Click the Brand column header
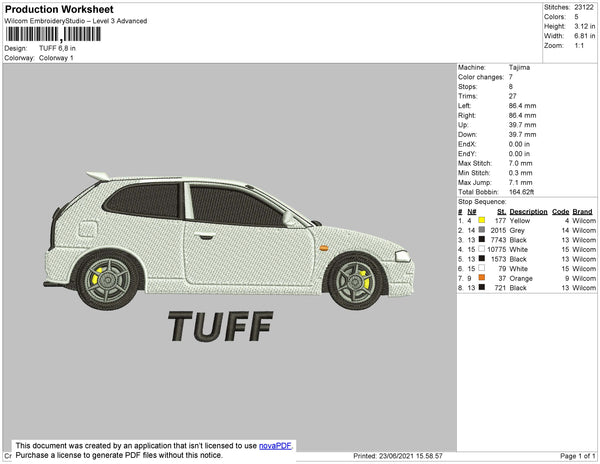600x464 pixels. coord(582,212)
